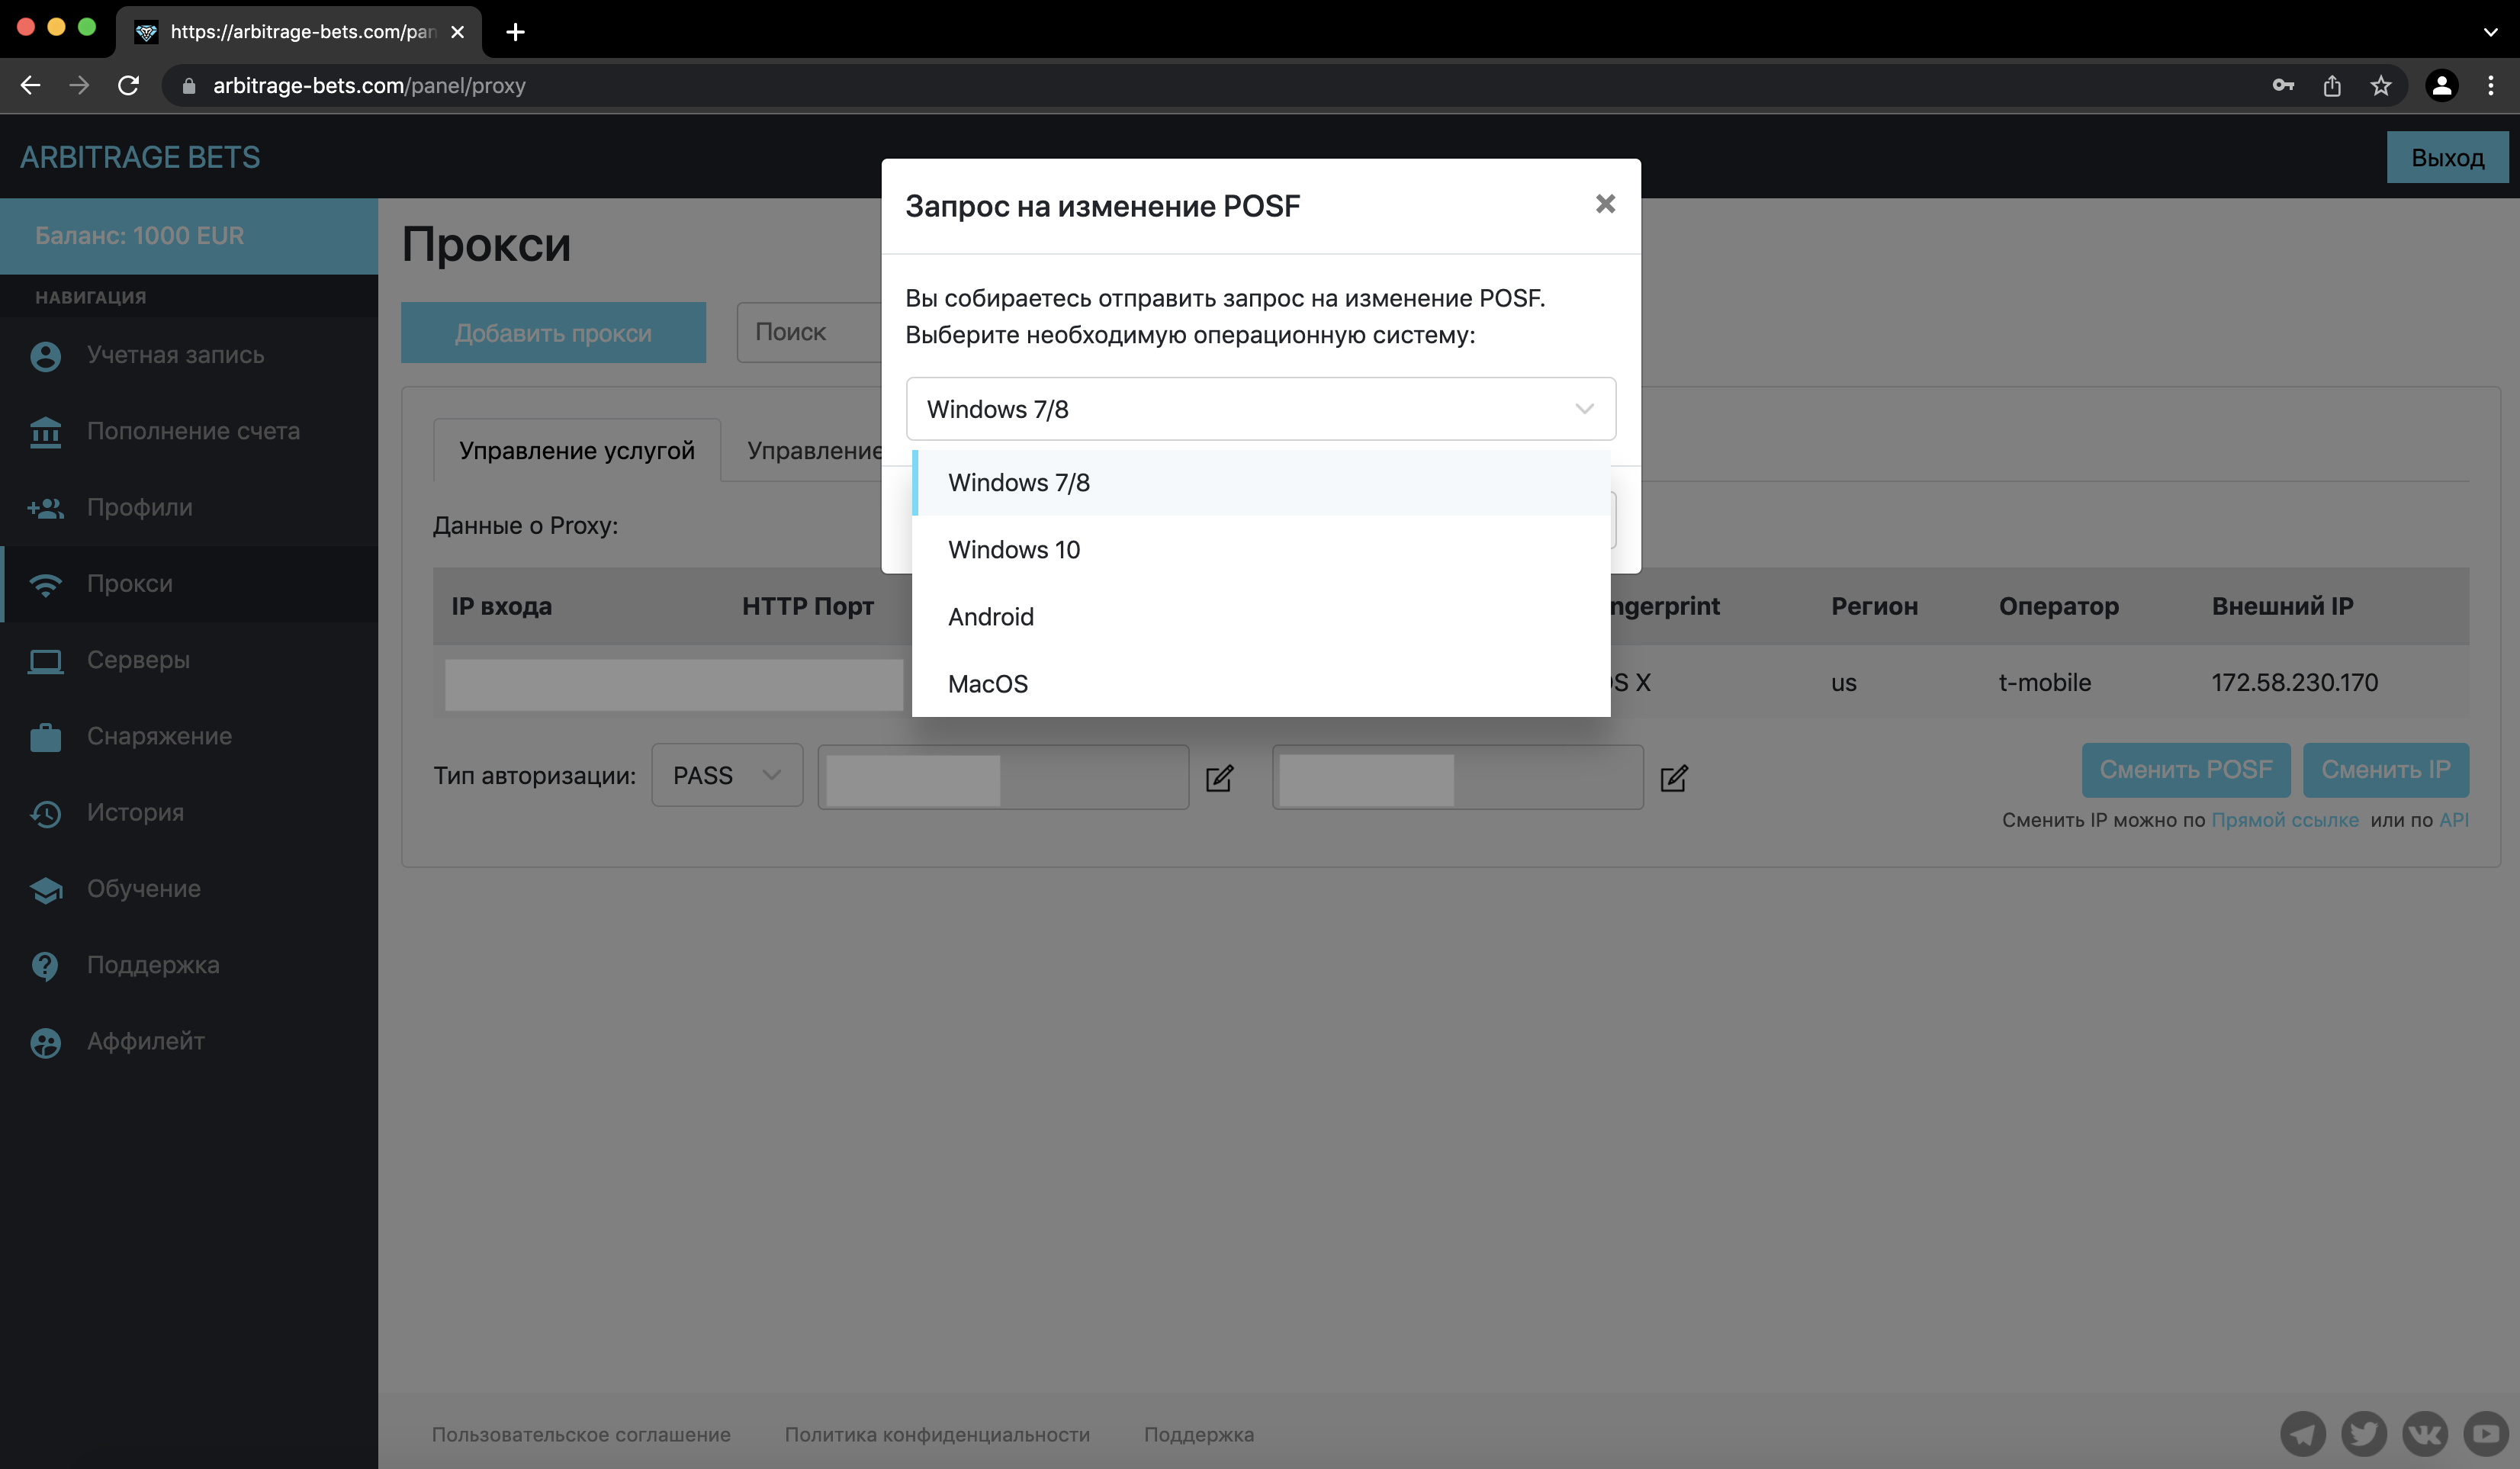Collapse the Windows 7/8 select box
This screenshot has width=2520, height=1469.
coord(1260,409)
